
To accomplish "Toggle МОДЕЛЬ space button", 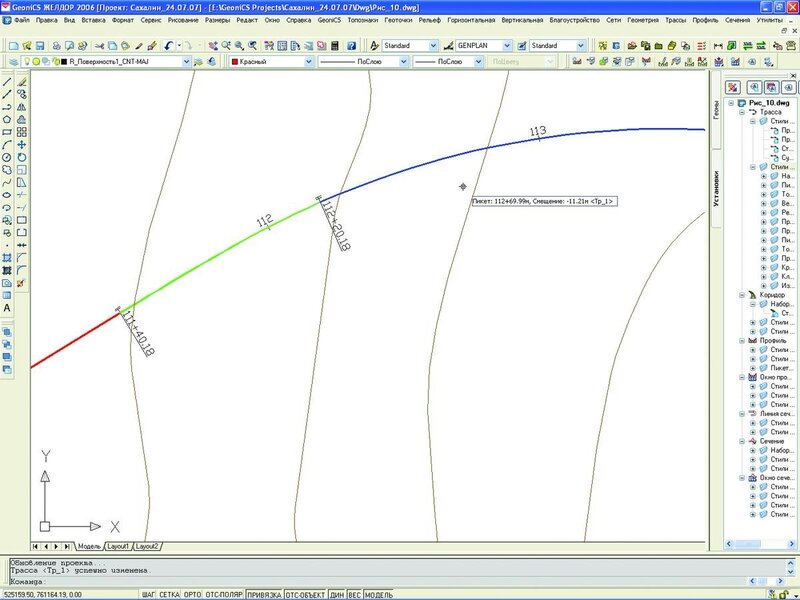I will click(x=379, y=595).
